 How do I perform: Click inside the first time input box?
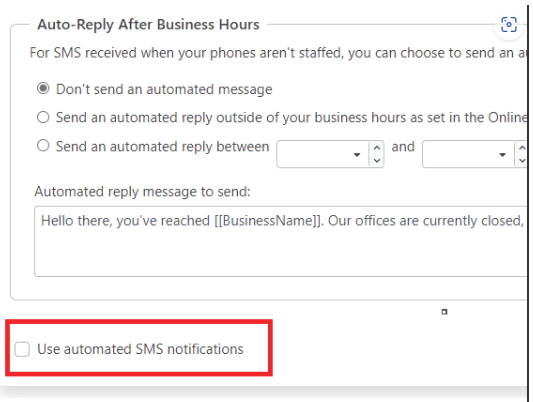[314, 154]
